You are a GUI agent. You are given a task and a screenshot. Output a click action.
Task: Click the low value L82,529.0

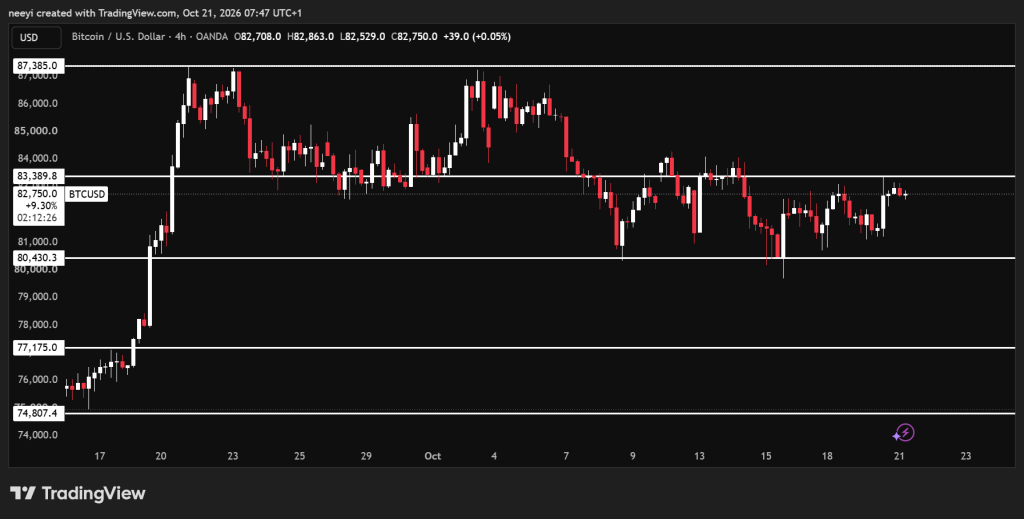[362, 37]
